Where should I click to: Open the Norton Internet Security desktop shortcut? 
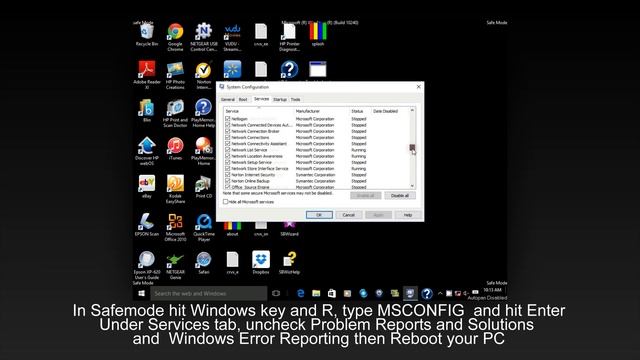(204, 75)
